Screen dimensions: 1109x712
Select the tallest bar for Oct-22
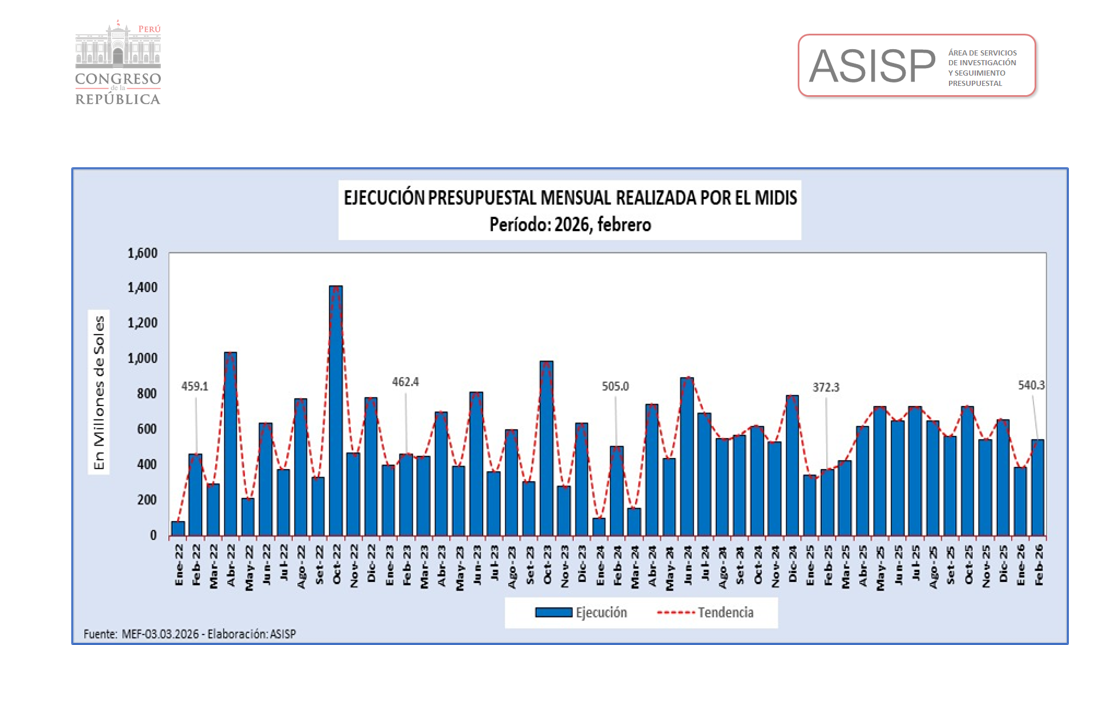(x=336, y=410)
